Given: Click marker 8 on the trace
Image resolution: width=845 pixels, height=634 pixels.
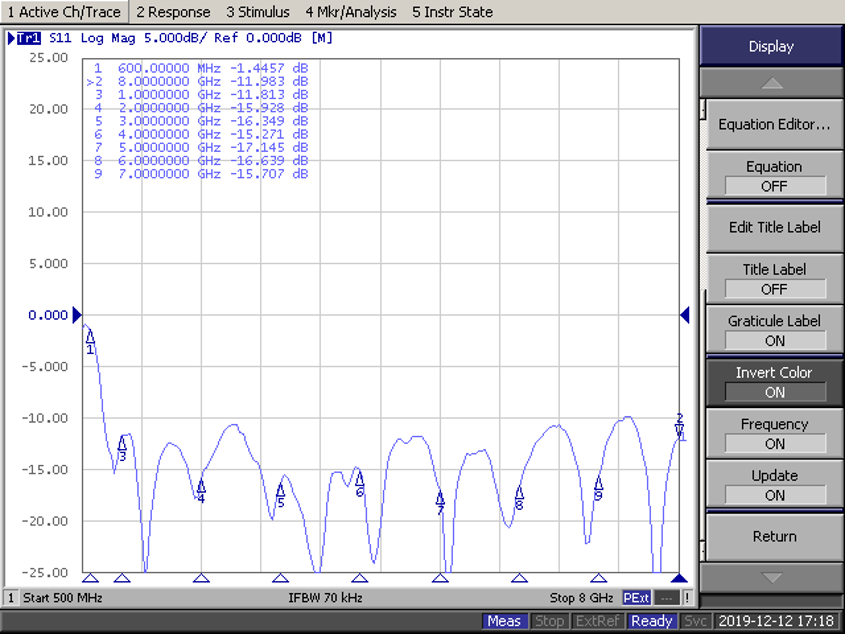Looking at the screenshot, I should click(x=519, y=497).
